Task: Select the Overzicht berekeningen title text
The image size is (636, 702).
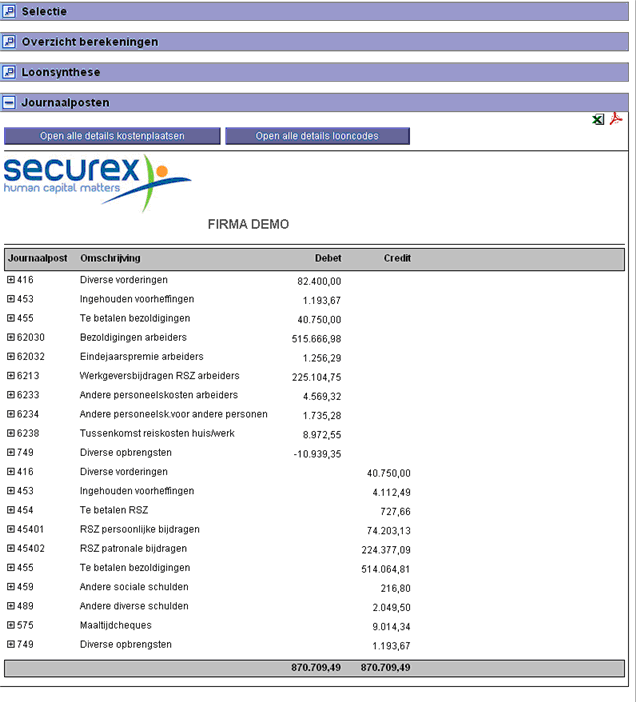Action: (x=90, y=42)
